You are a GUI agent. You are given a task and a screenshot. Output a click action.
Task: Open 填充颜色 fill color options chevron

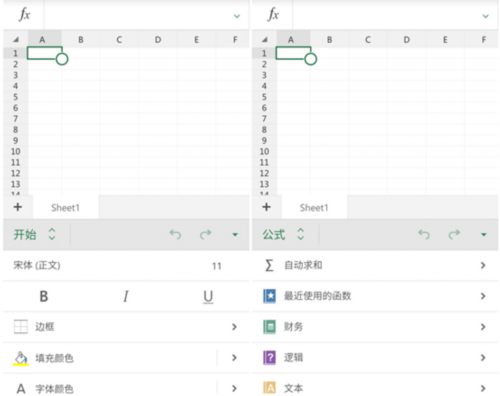coord(234,358)
